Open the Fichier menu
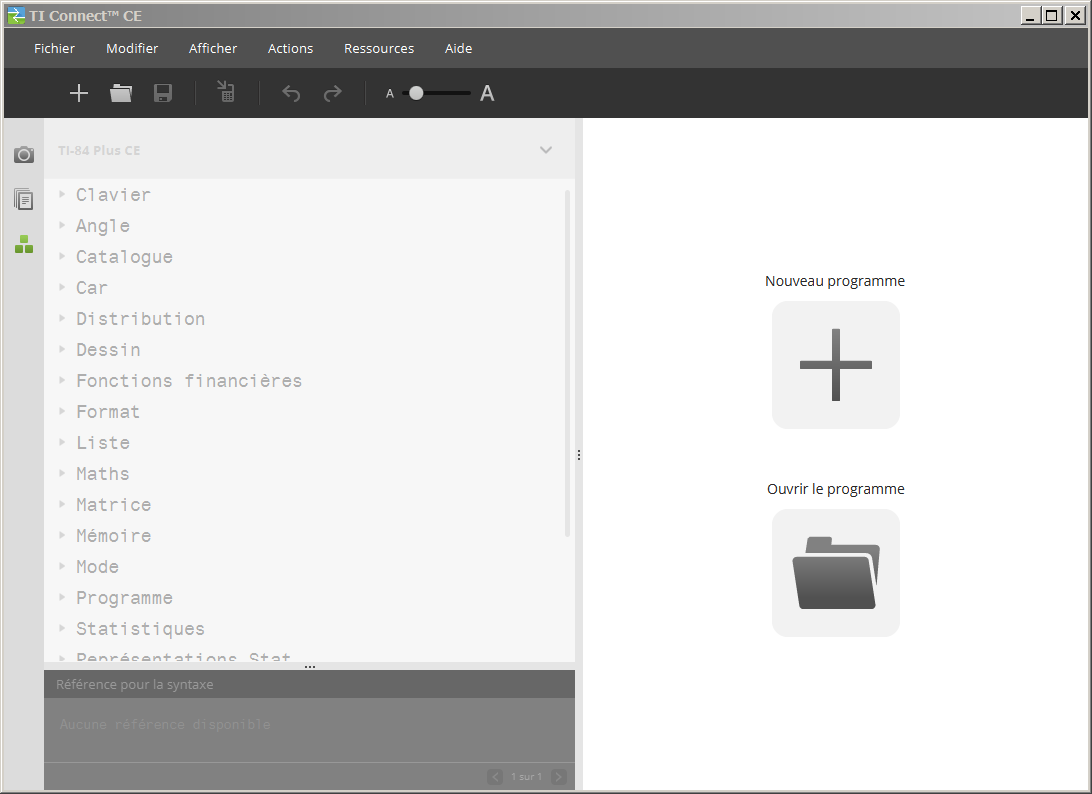The width and height of the screenshot is (1092, 794). (x=54, y=48)
